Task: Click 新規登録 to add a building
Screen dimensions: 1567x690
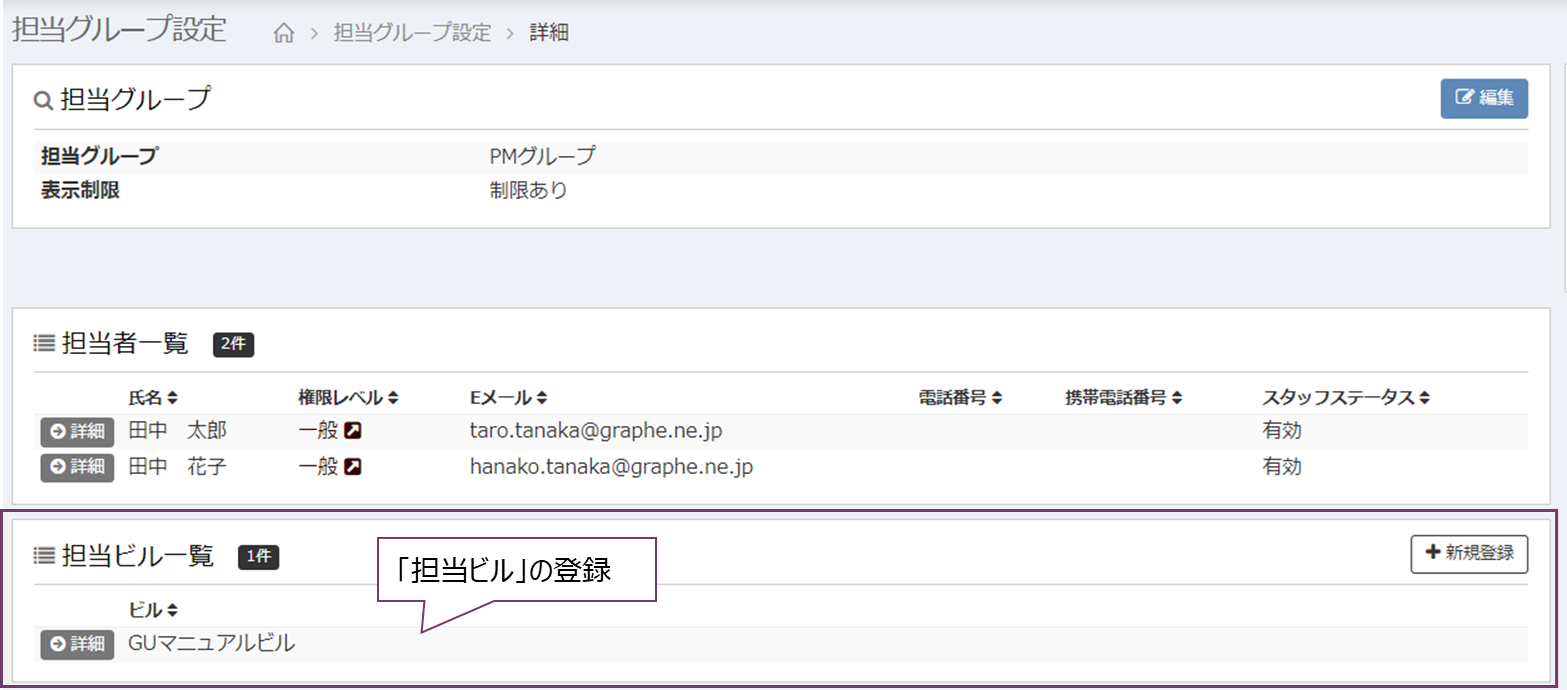Action: pyautogui.click(x=1469, y=553)
